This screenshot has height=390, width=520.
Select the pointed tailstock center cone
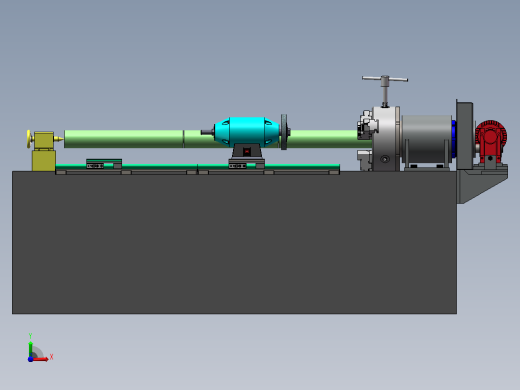click(59, 139)
